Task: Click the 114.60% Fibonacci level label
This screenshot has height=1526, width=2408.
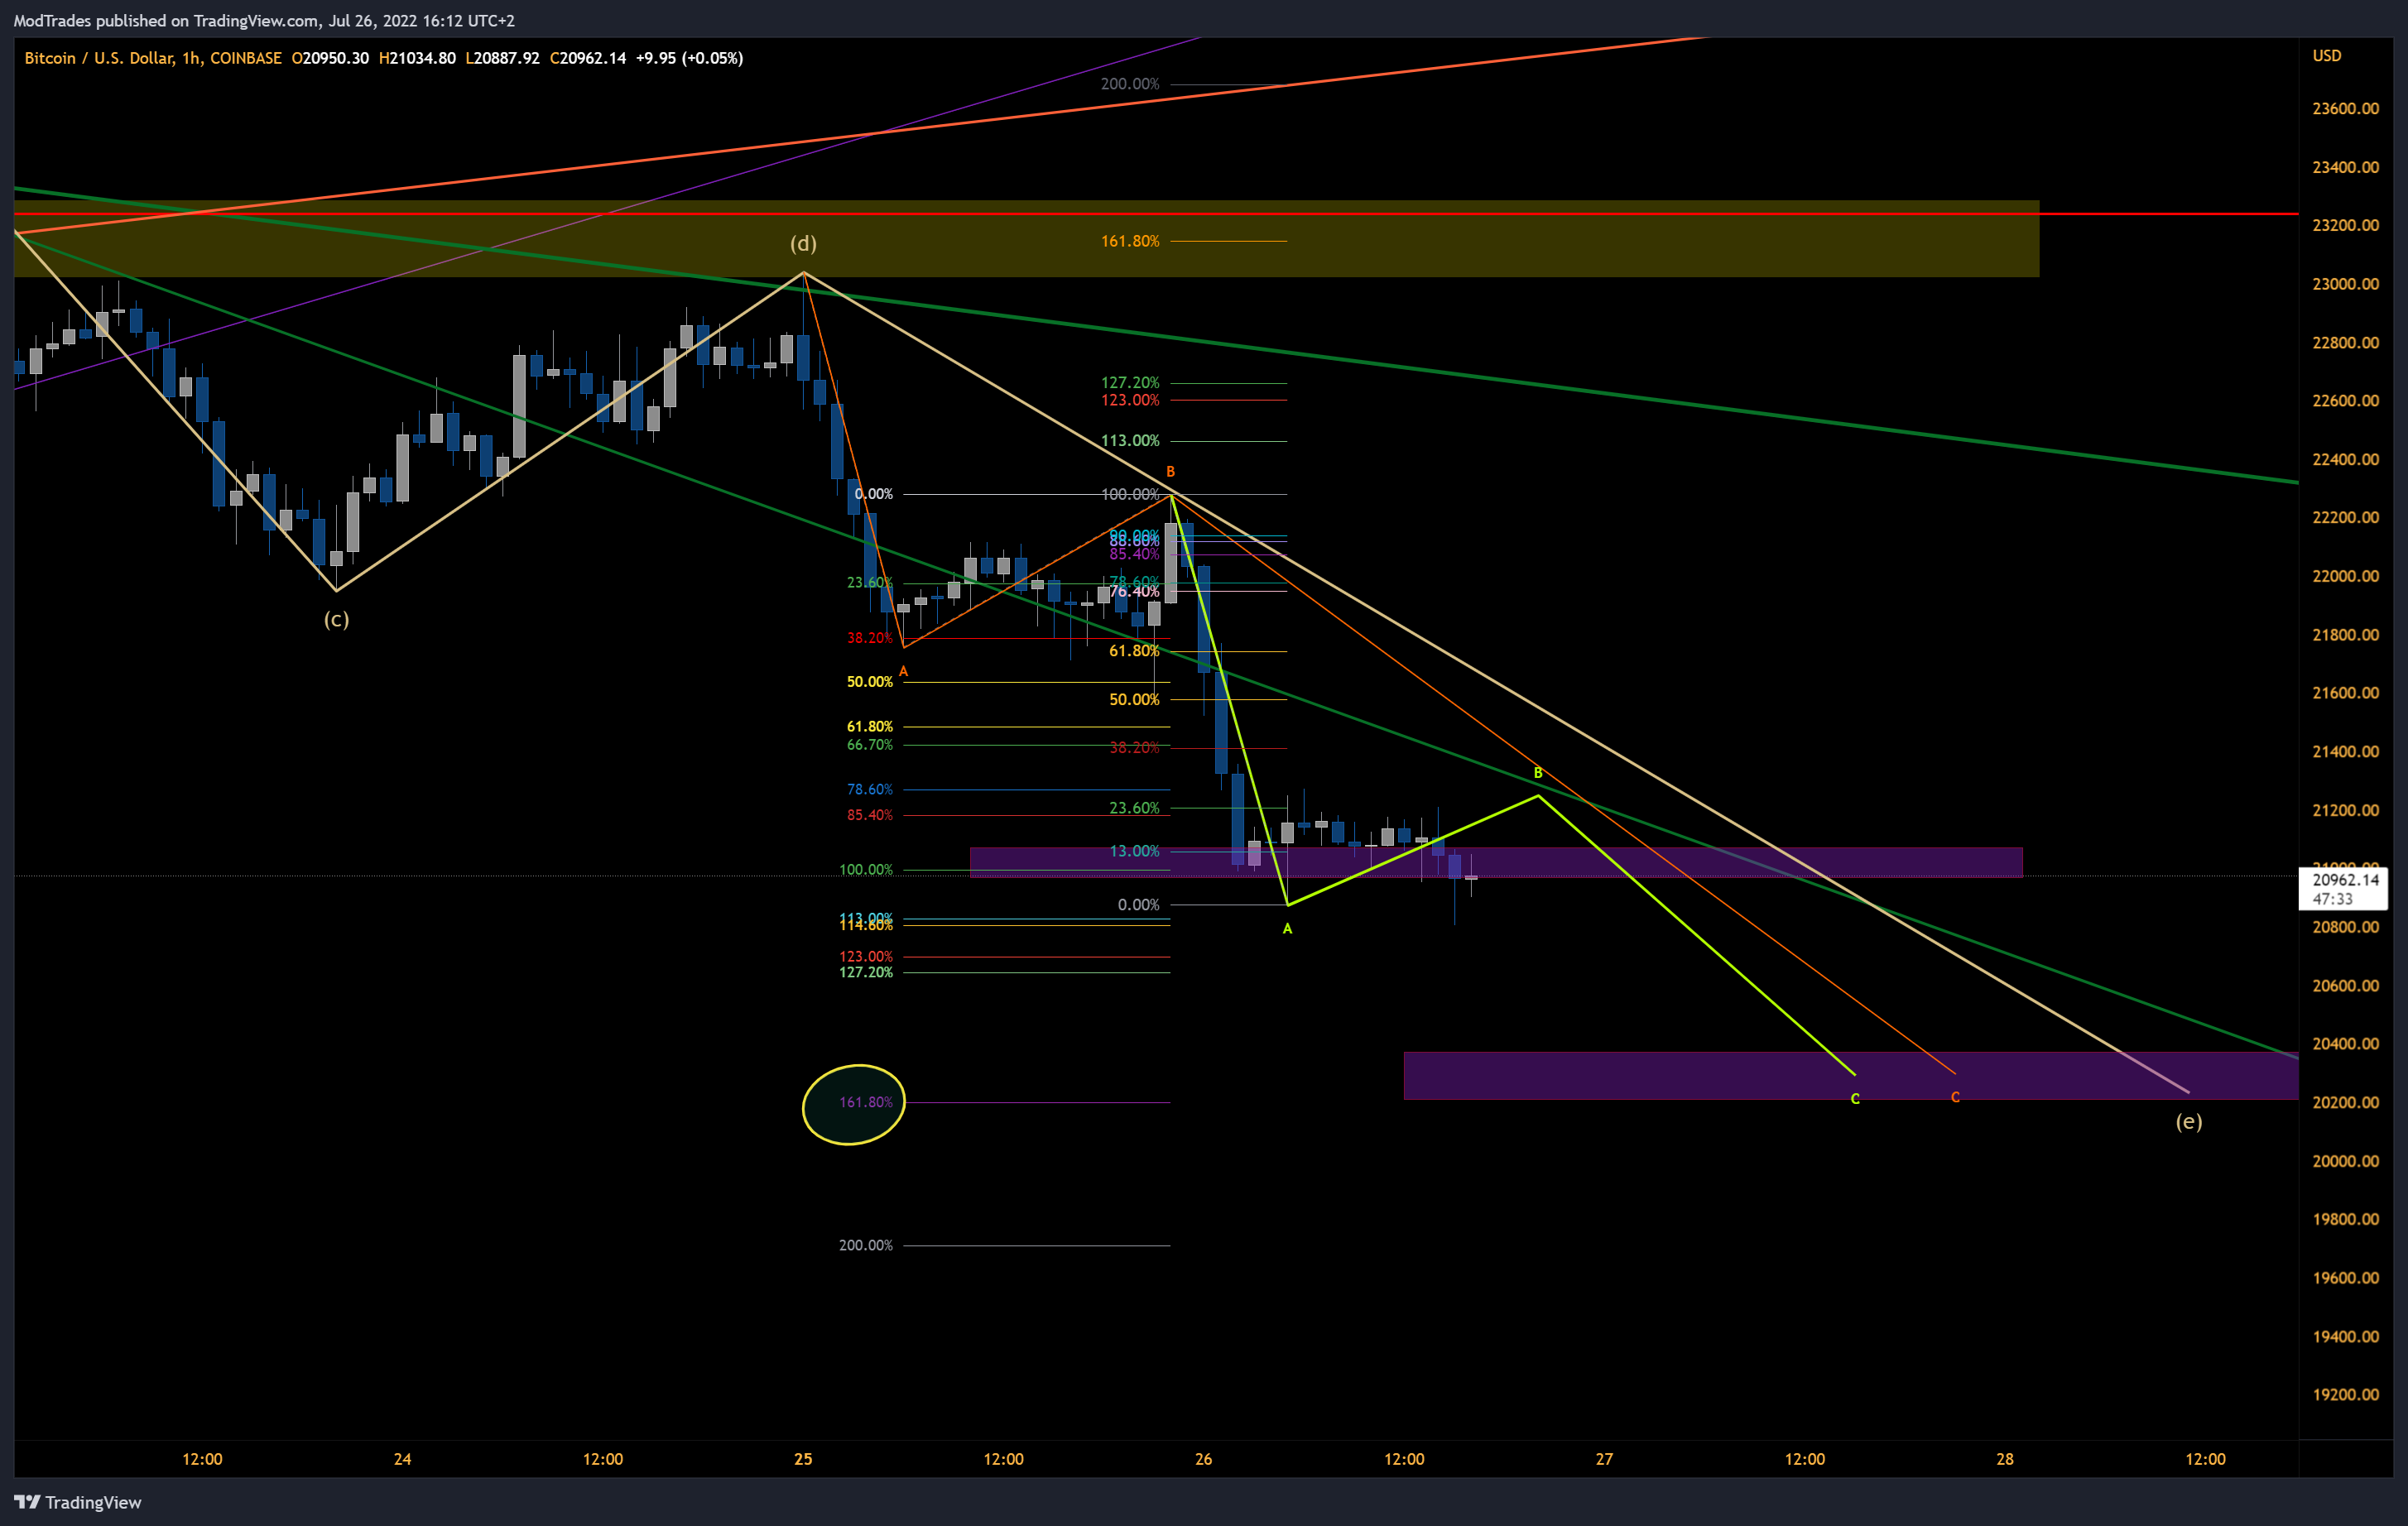Action: pyautogui.click(x=866, y=926)
